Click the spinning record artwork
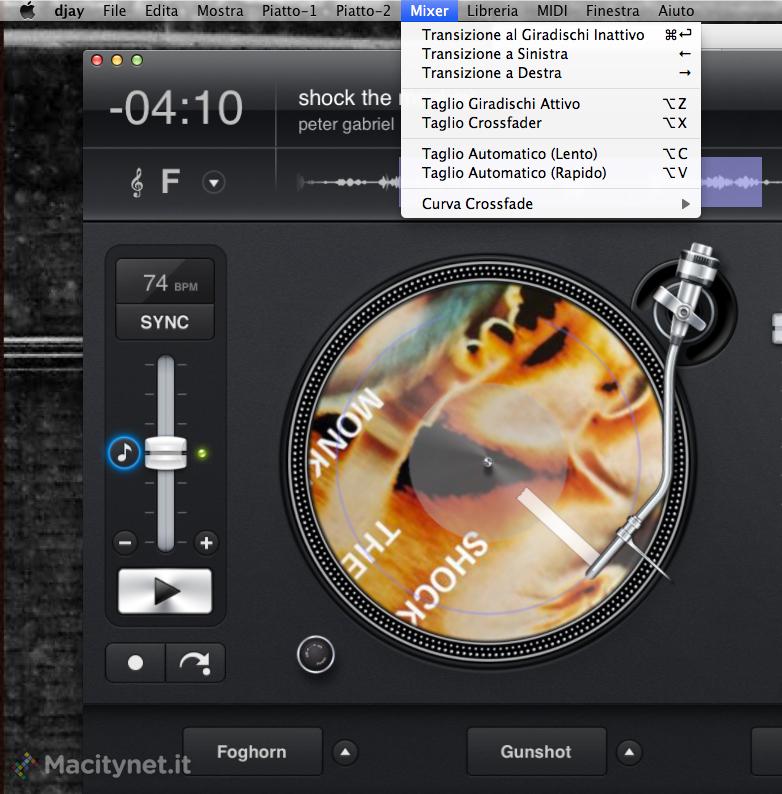This screenshot has height=794, width=782. point(487,462)
